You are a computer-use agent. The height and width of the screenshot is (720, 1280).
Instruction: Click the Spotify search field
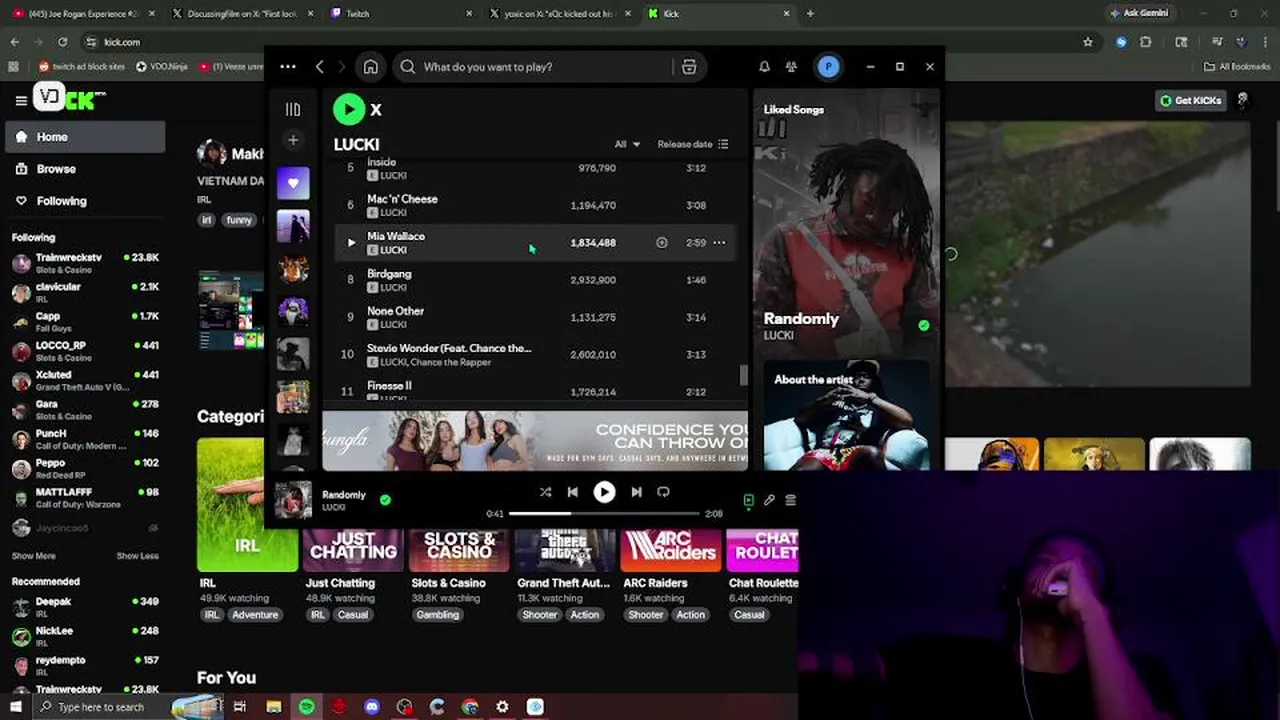pyautogui.click(x=540, y=67)
